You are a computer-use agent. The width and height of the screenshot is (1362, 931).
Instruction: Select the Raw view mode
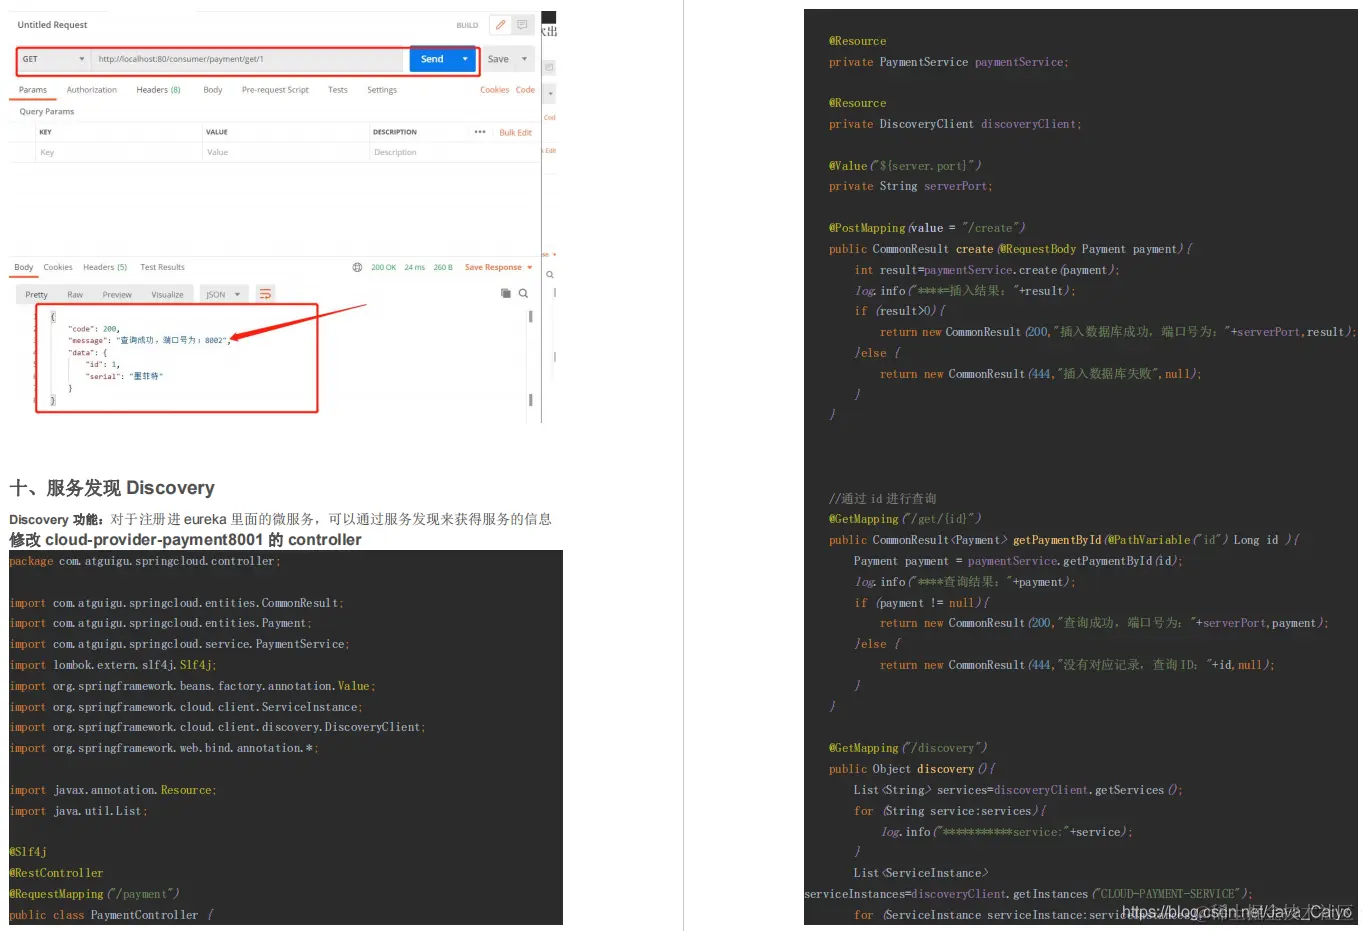75,294
